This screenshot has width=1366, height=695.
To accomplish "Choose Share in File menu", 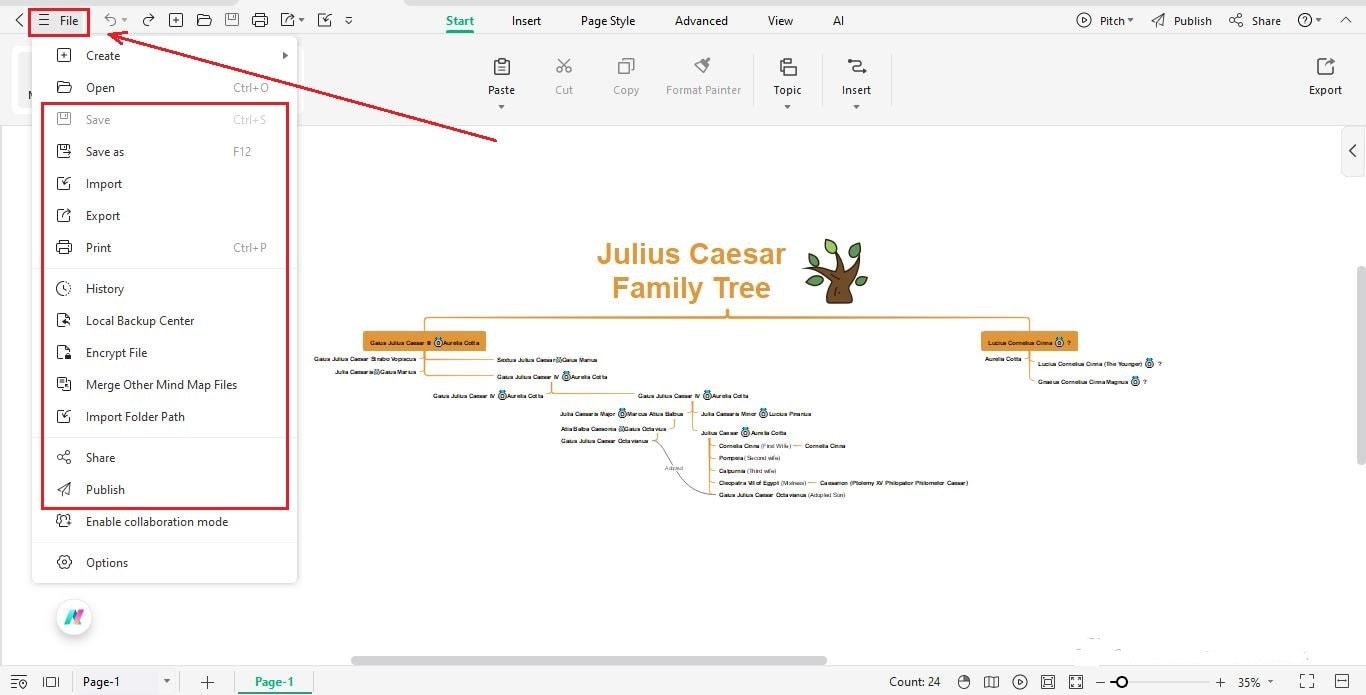I will pos(165,458).
